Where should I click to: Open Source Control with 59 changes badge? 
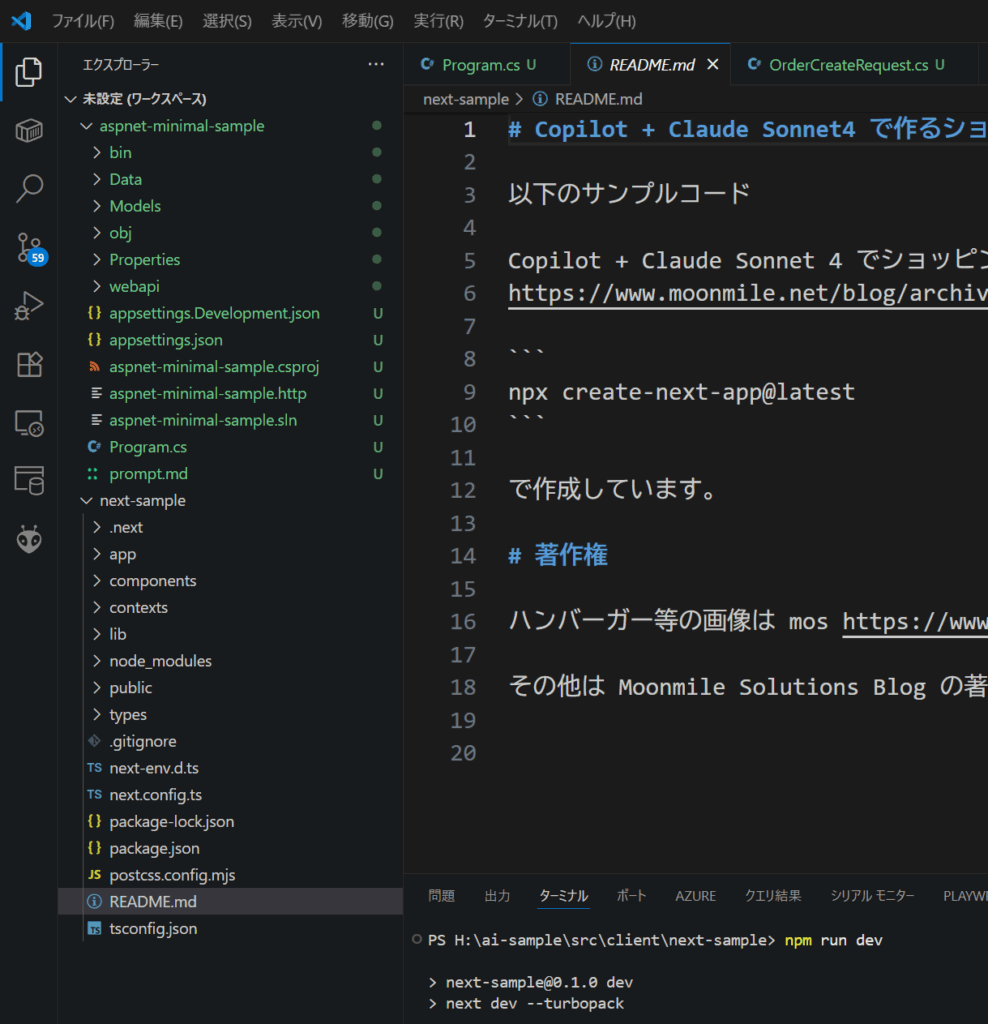point(29,247)
